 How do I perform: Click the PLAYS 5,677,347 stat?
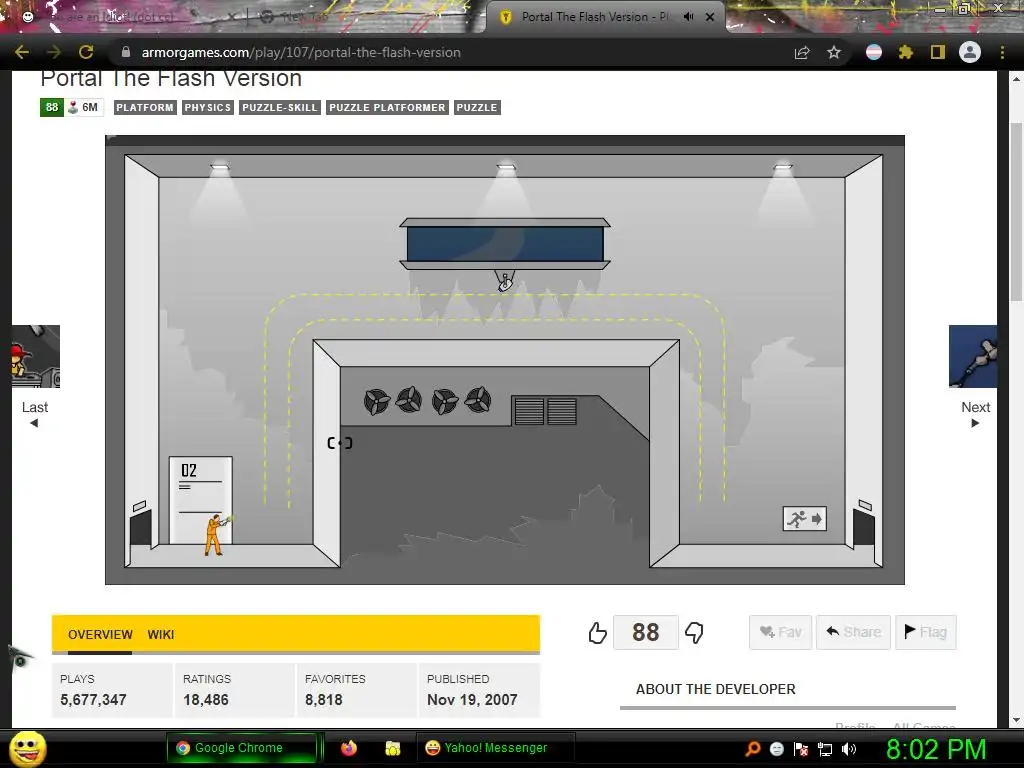pyautogui.click(x=112, y=690)
